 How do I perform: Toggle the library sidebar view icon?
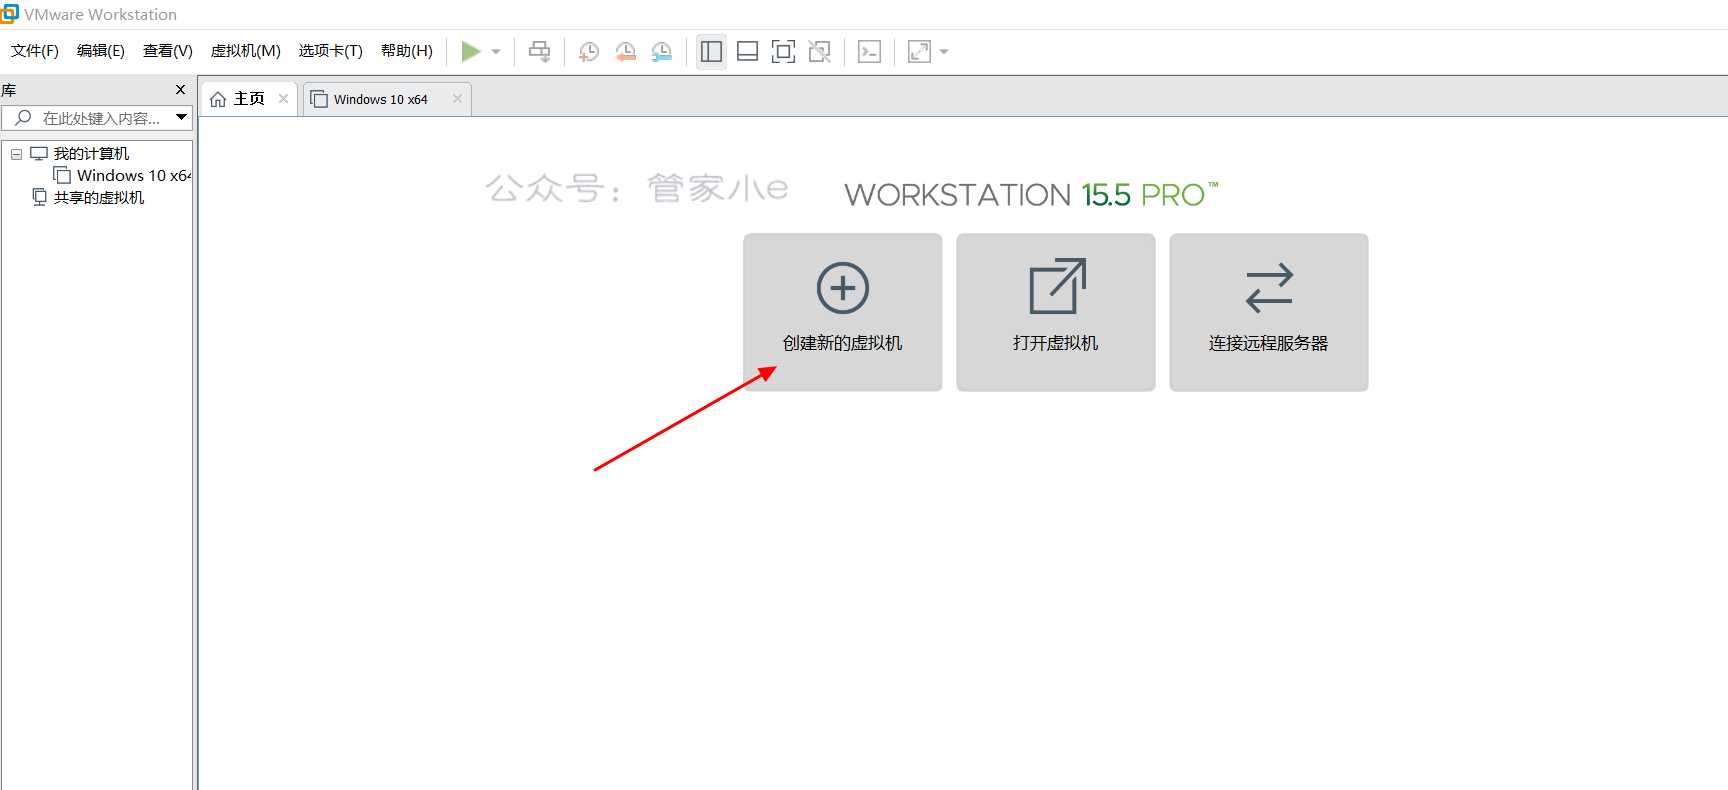pos(711,51)
